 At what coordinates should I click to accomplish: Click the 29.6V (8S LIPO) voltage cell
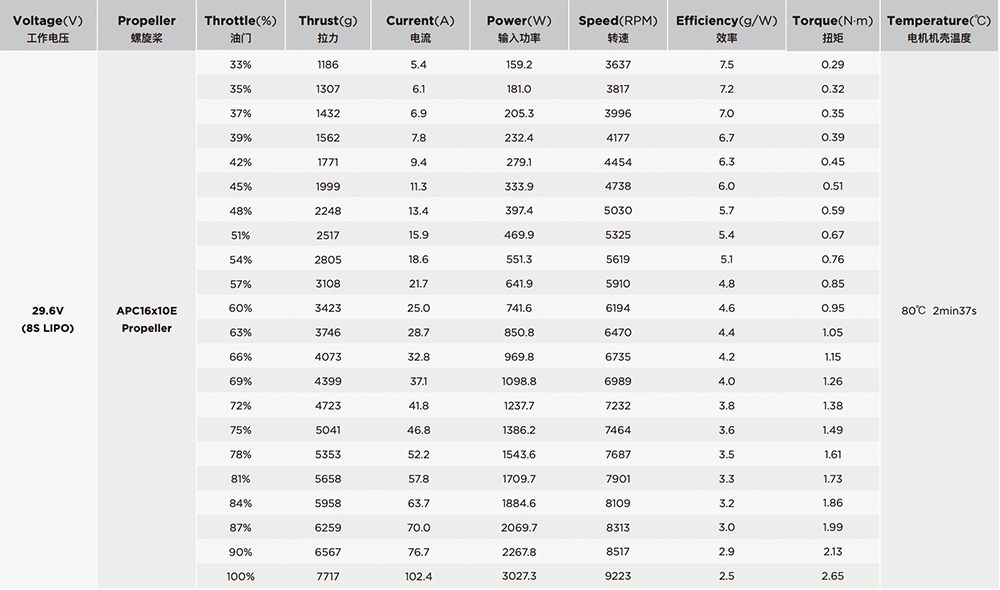(x=48, y=320)
